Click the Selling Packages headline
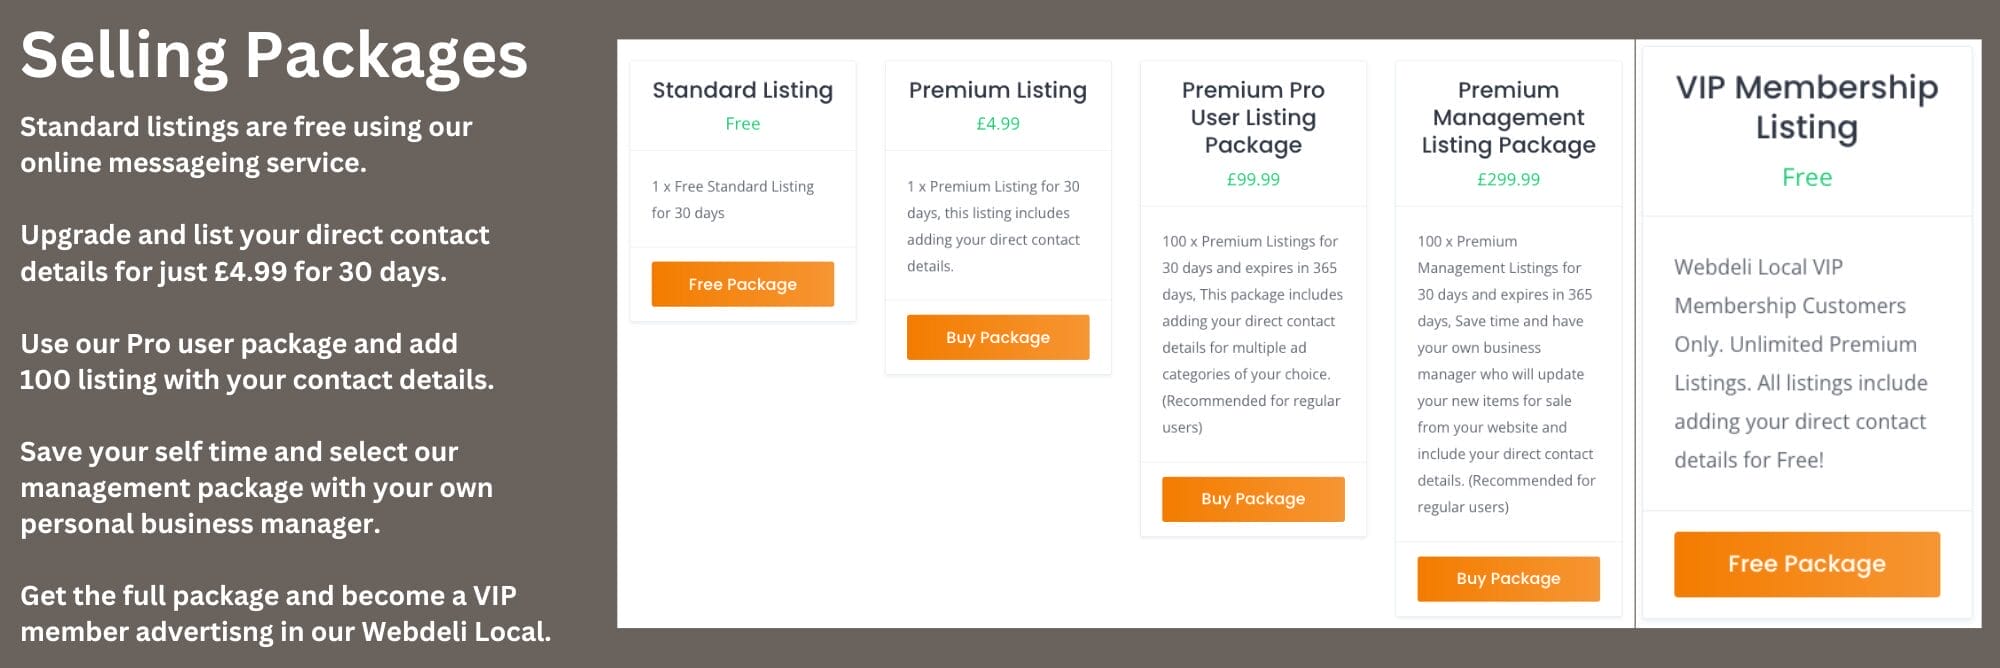 [274, 54]
